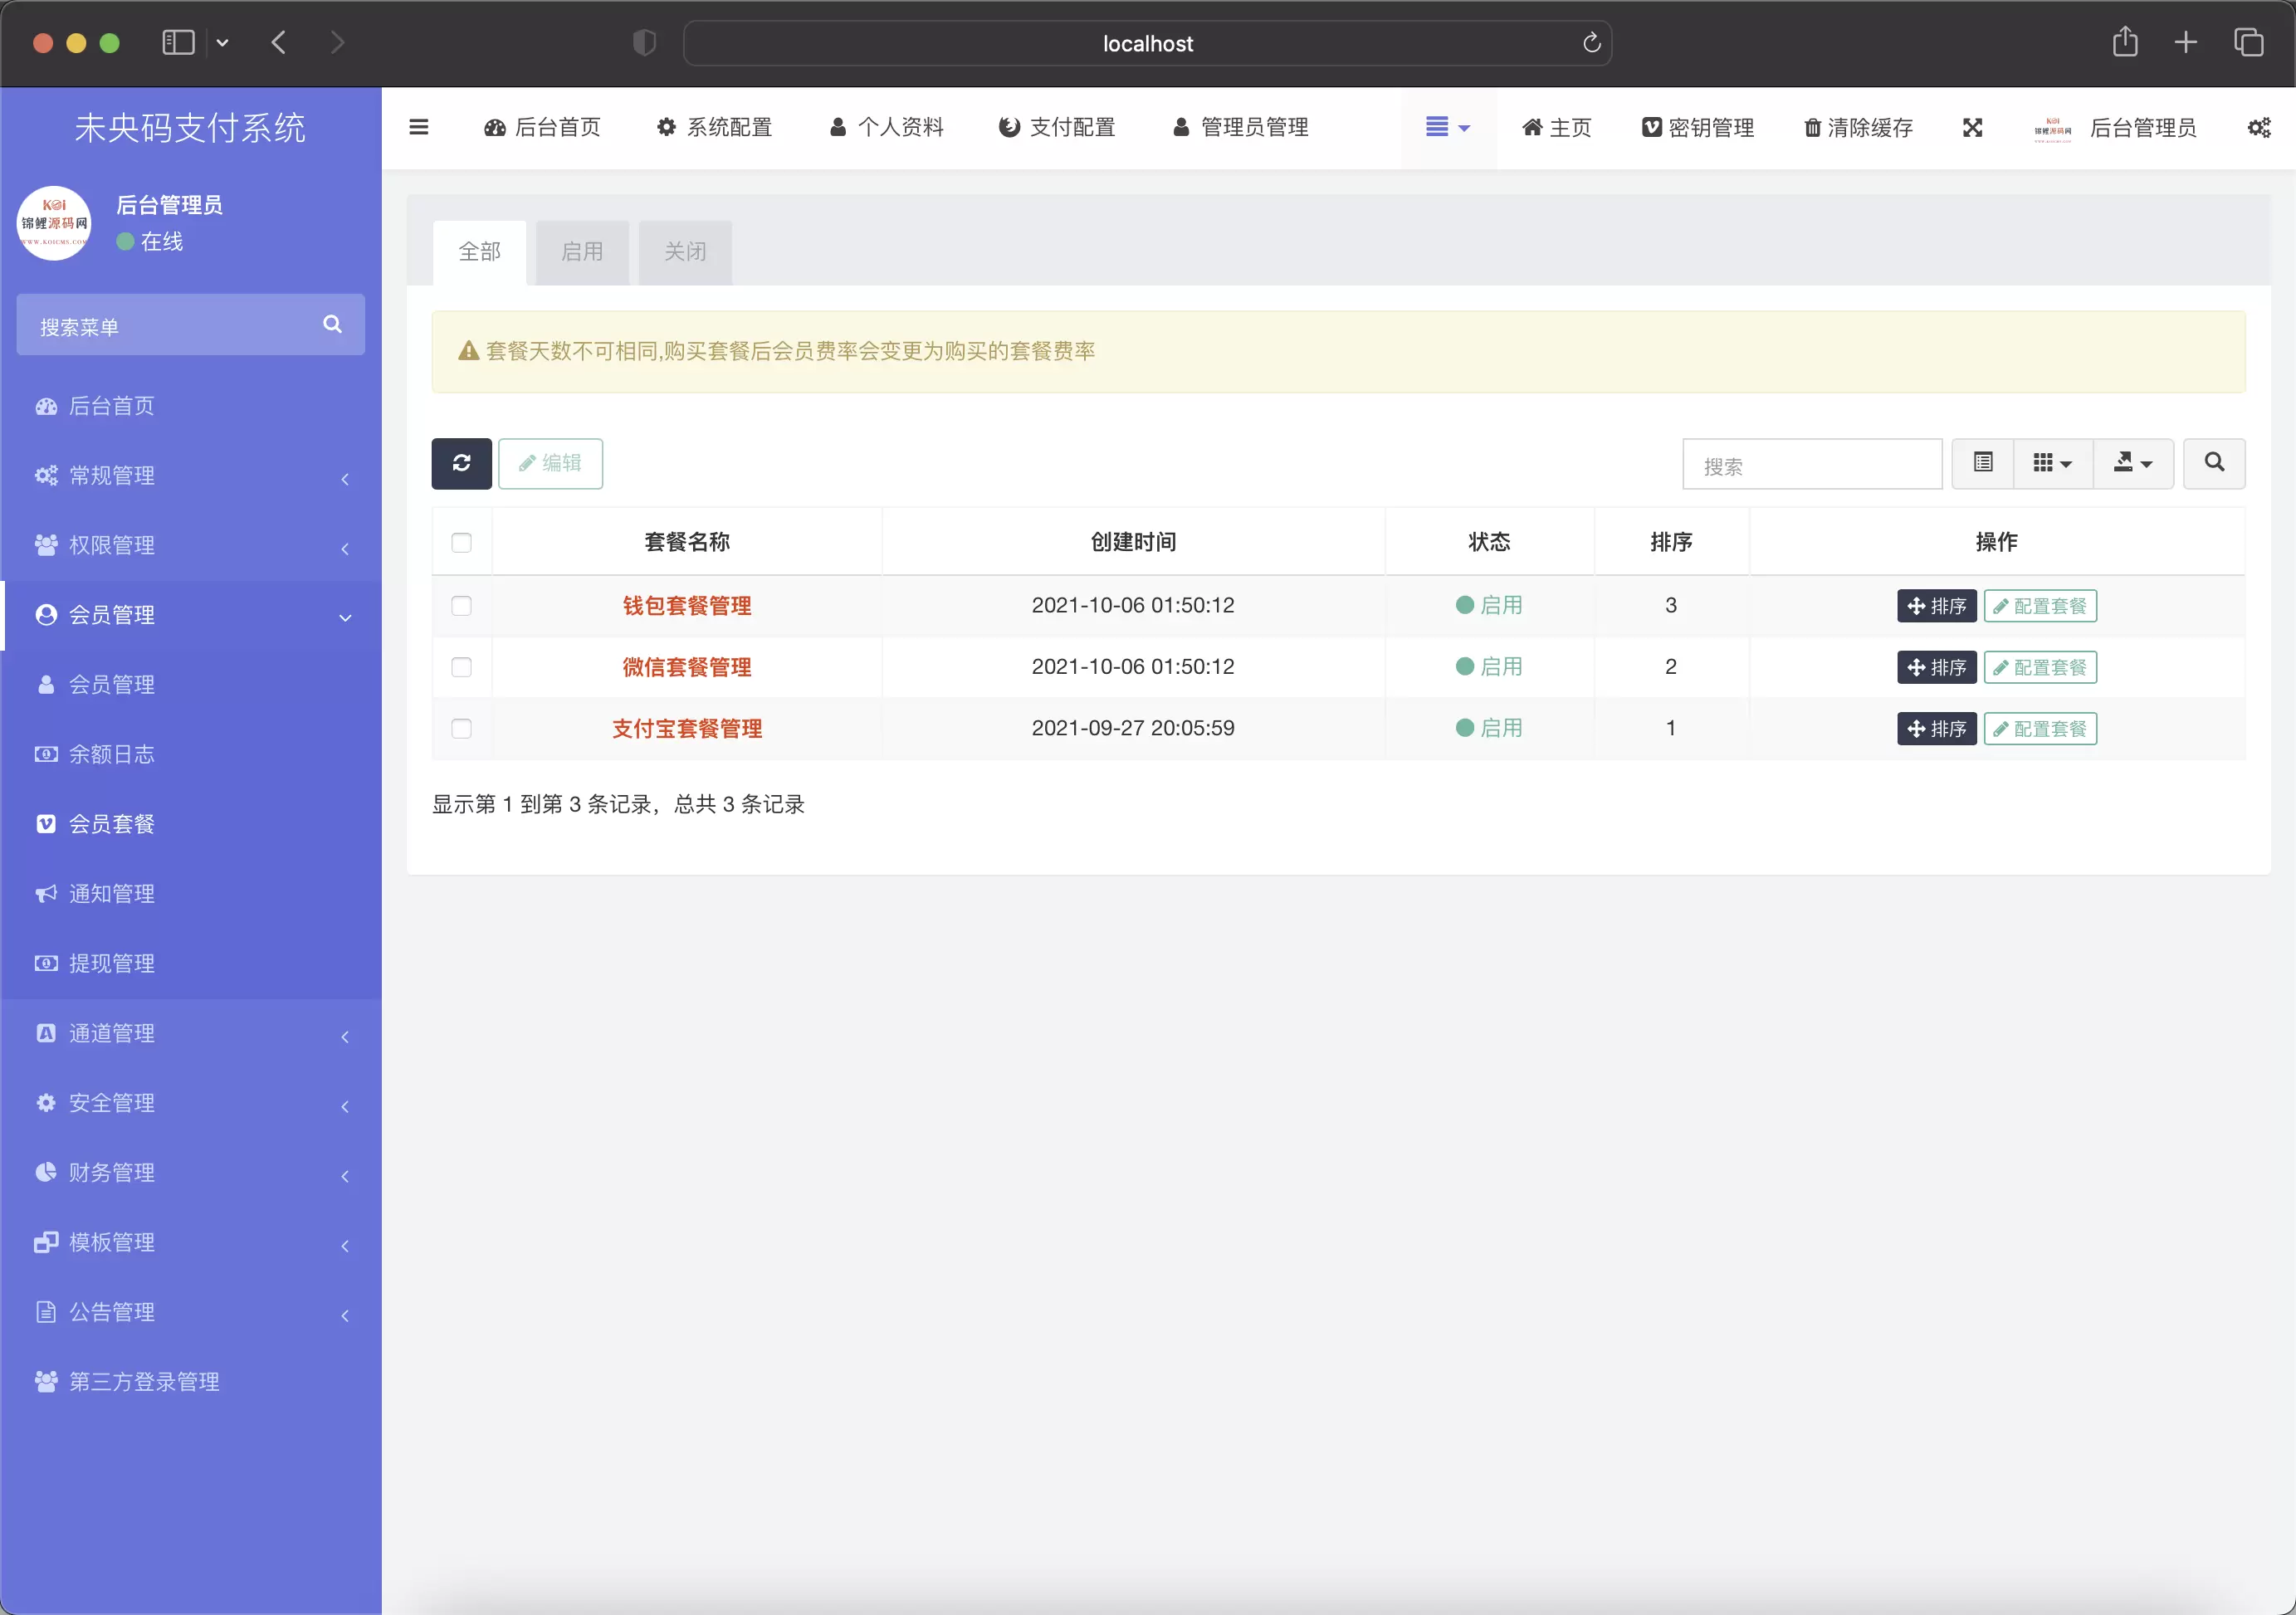Click the admin avatar in the sidebar
The height and width of the screenshot is (1615, 2296).
coord(54,223)
